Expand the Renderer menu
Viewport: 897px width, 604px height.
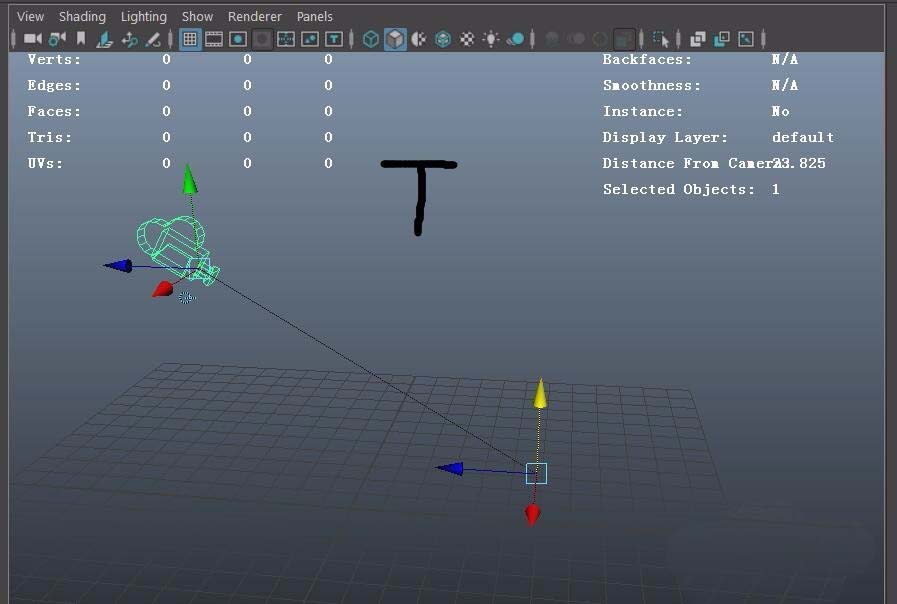[x=255, y=16]
